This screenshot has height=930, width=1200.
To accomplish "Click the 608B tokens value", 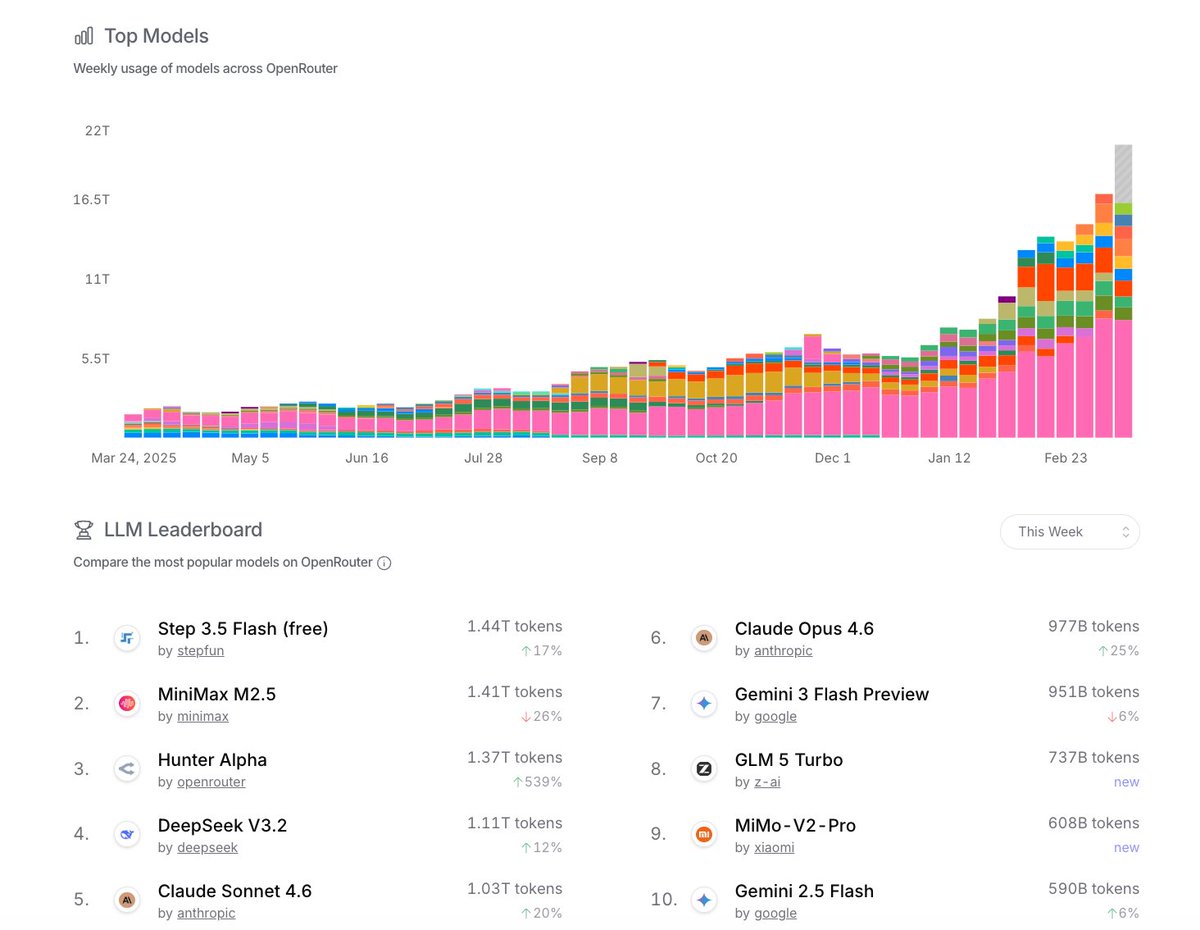I will pyautogui.click(x=1093, y=823).
